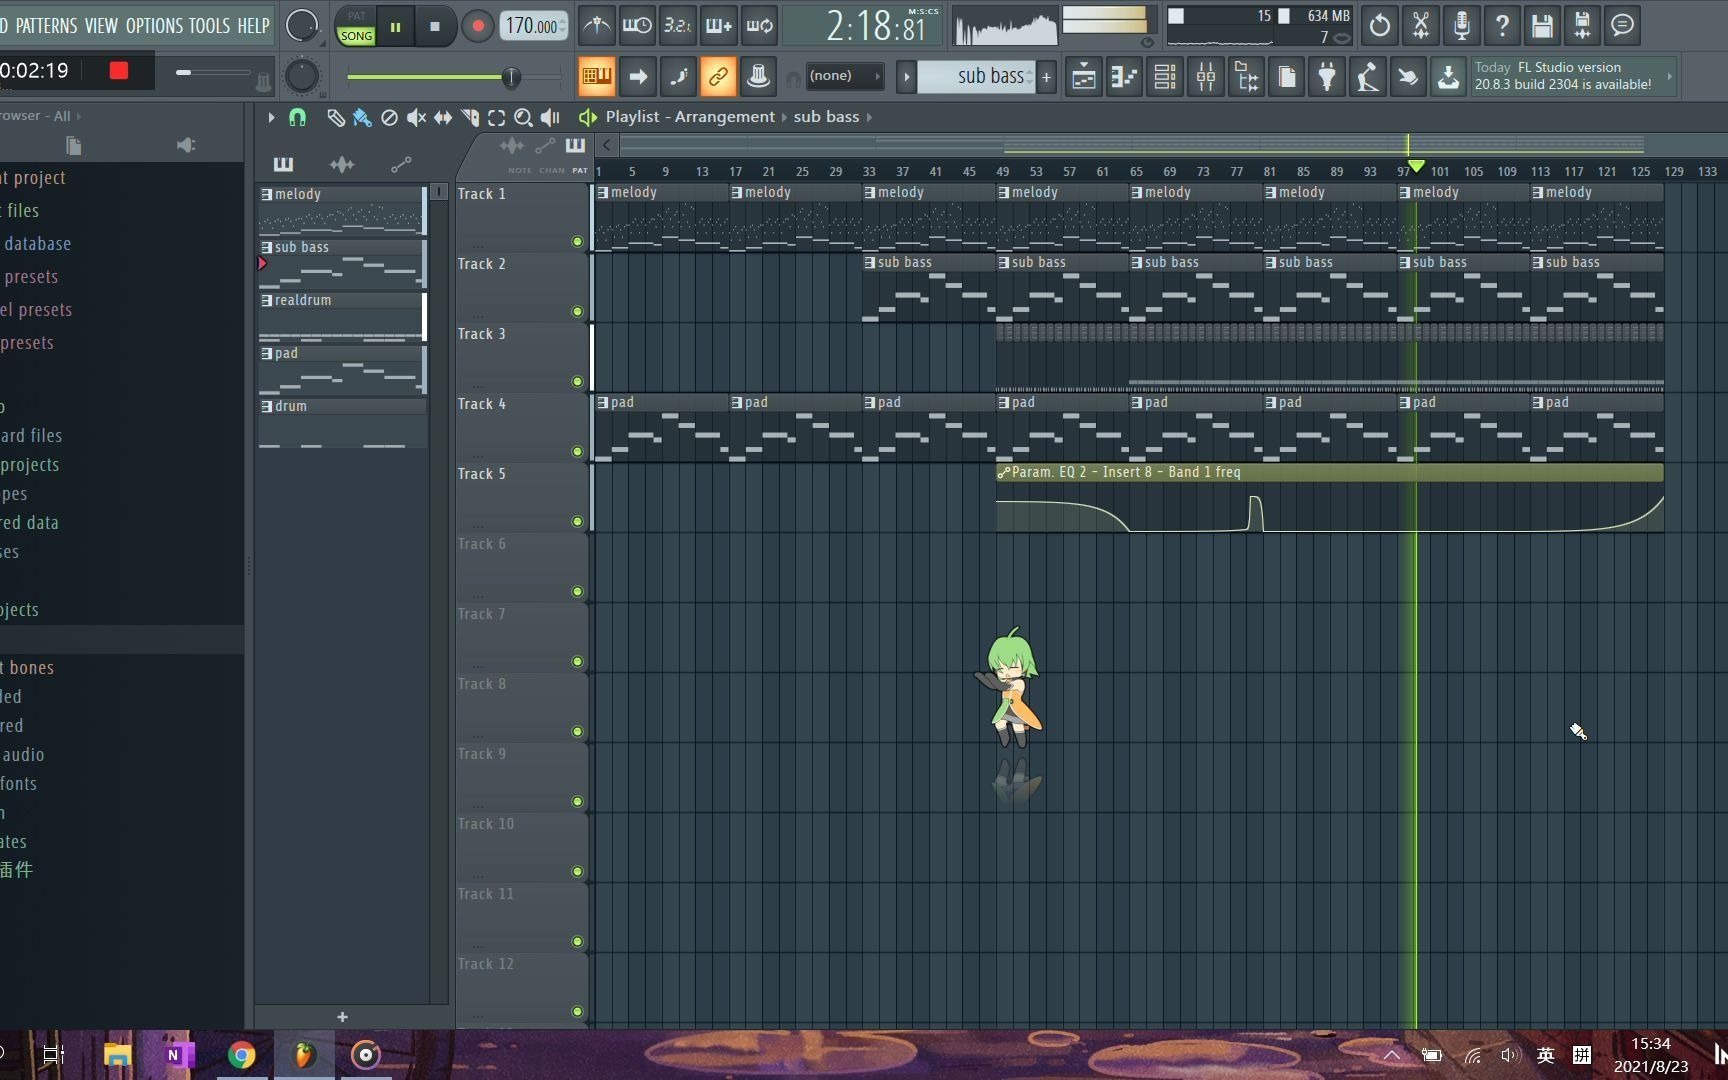
Task: Stop playback with the stop button
Action: 435,27
